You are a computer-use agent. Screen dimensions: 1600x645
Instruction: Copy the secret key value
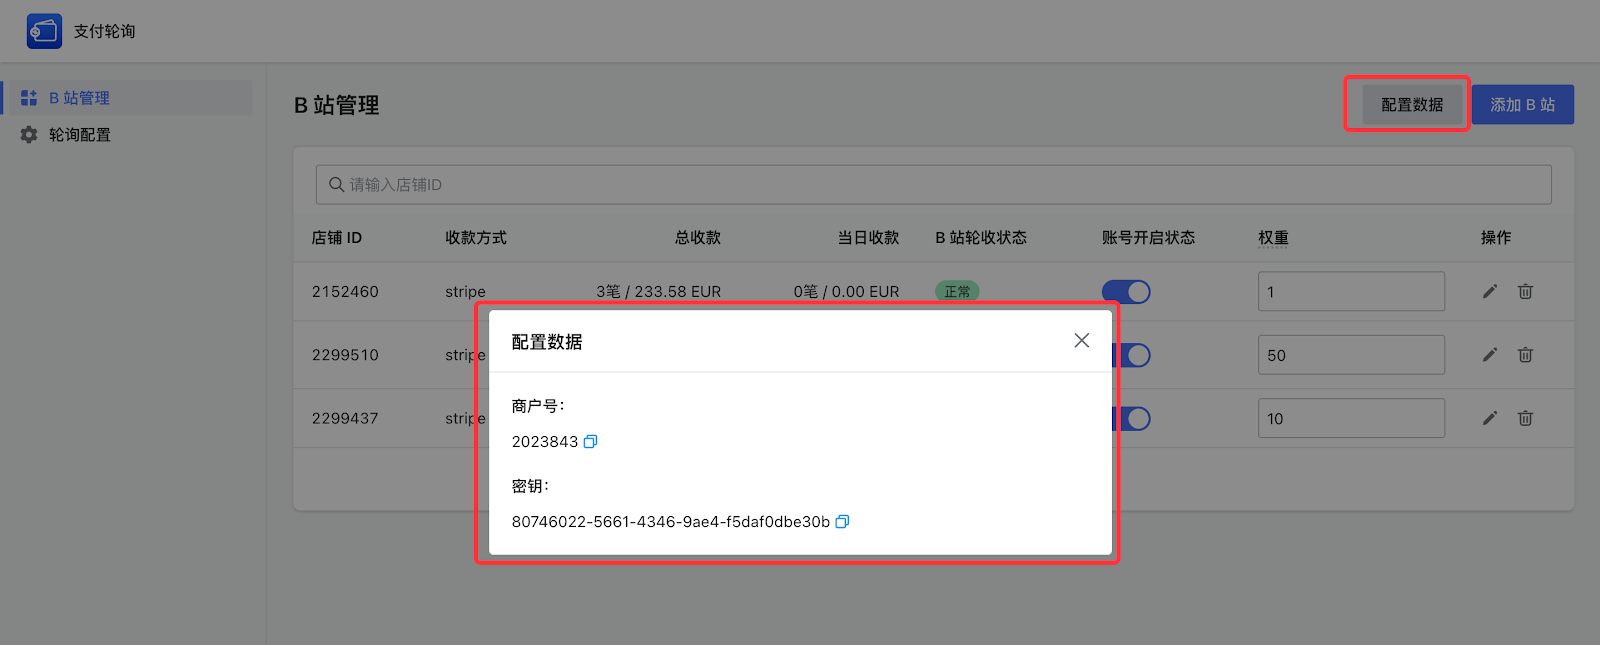842,522
